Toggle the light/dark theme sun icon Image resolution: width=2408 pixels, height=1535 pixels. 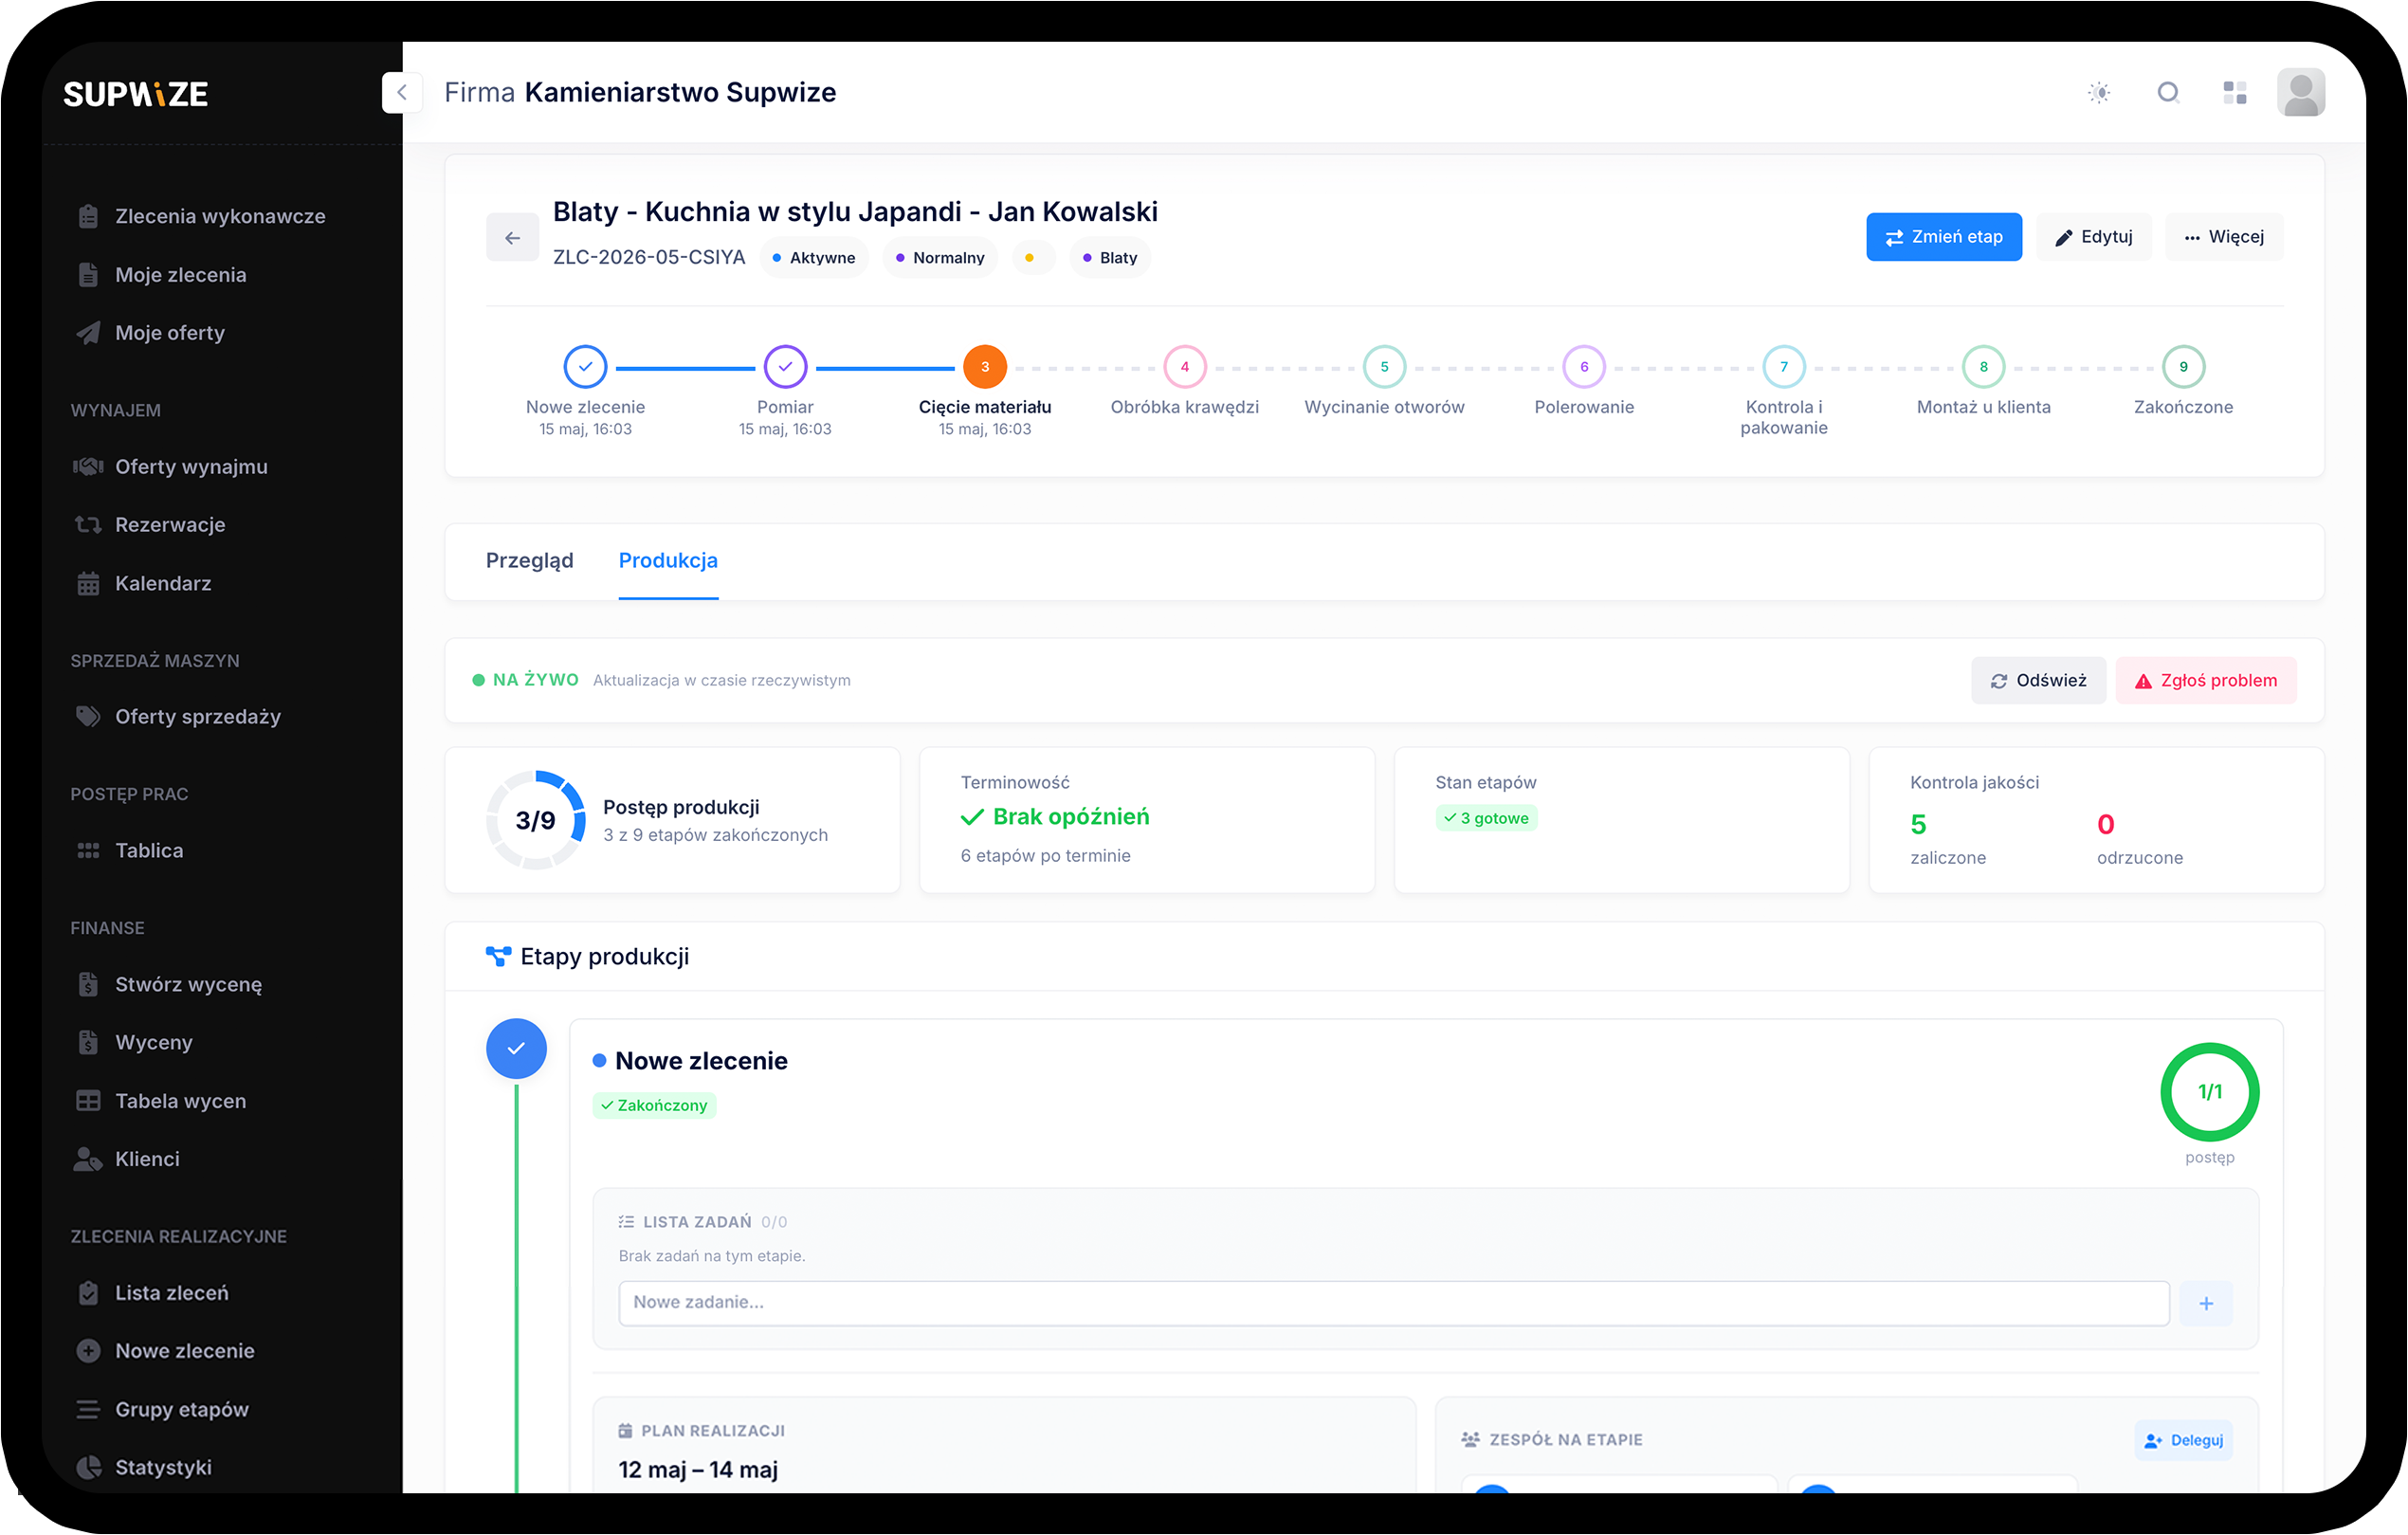(2099, 93)
